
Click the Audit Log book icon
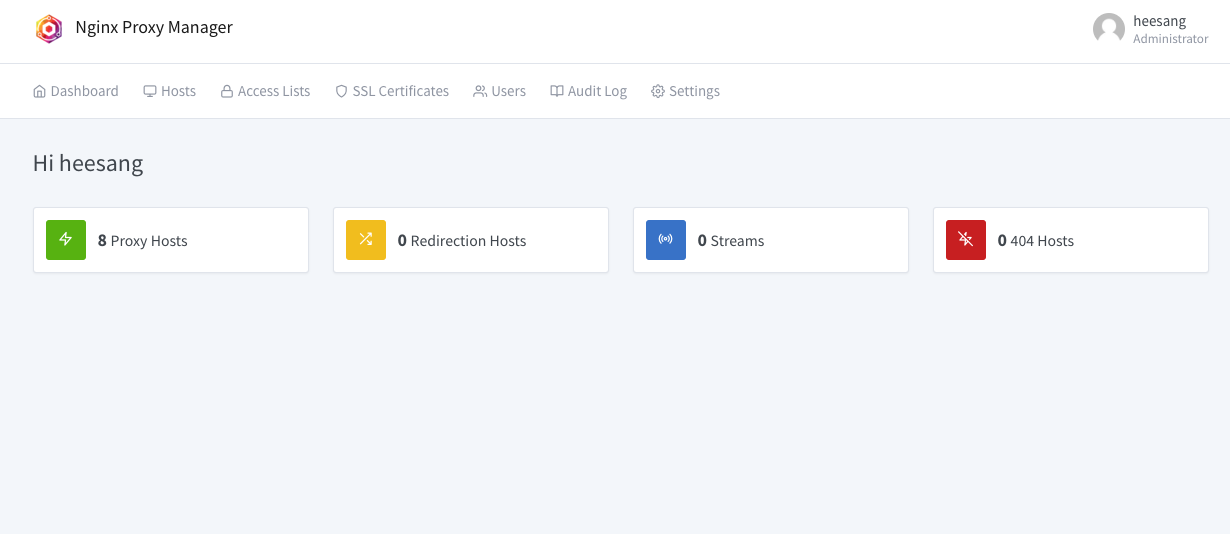(x=557, y=91)
